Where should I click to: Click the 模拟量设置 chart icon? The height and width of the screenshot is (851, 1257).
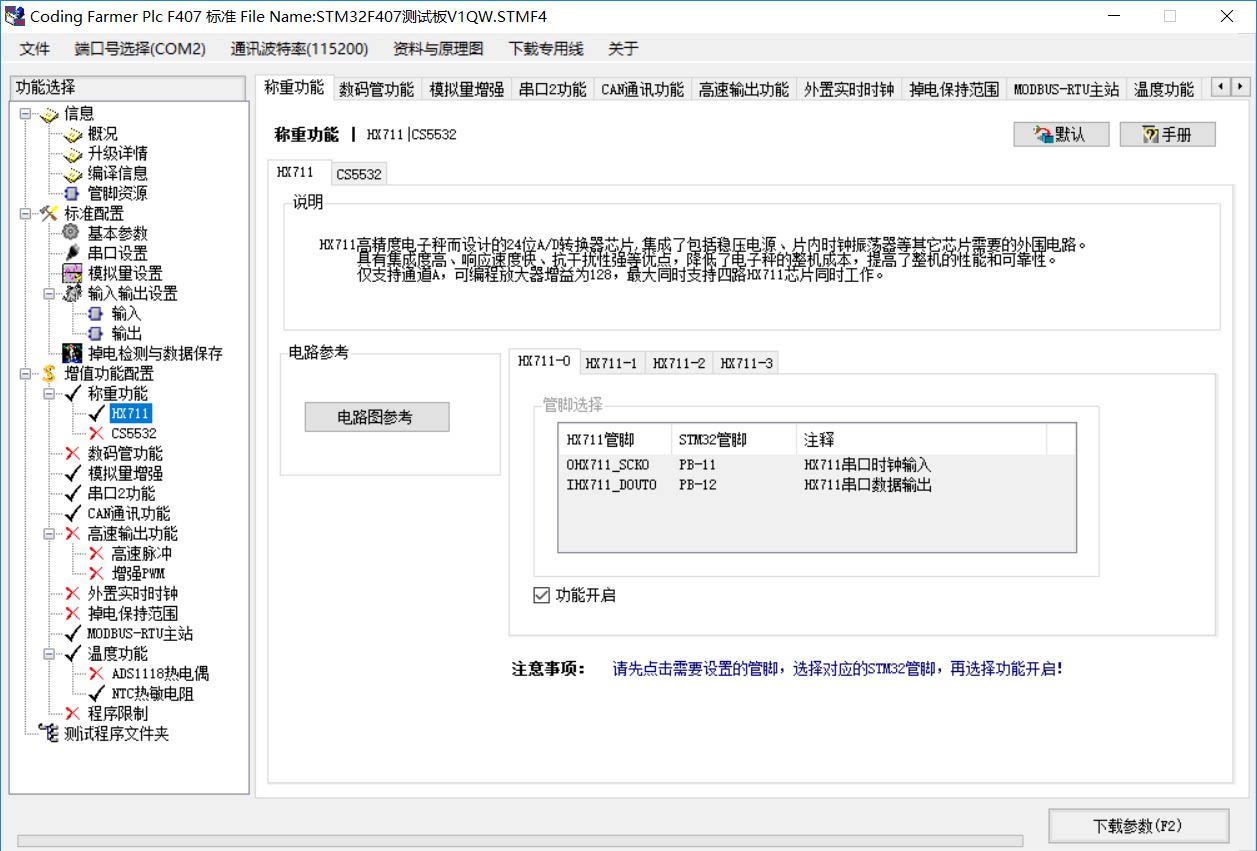click(x=72, y=273)
